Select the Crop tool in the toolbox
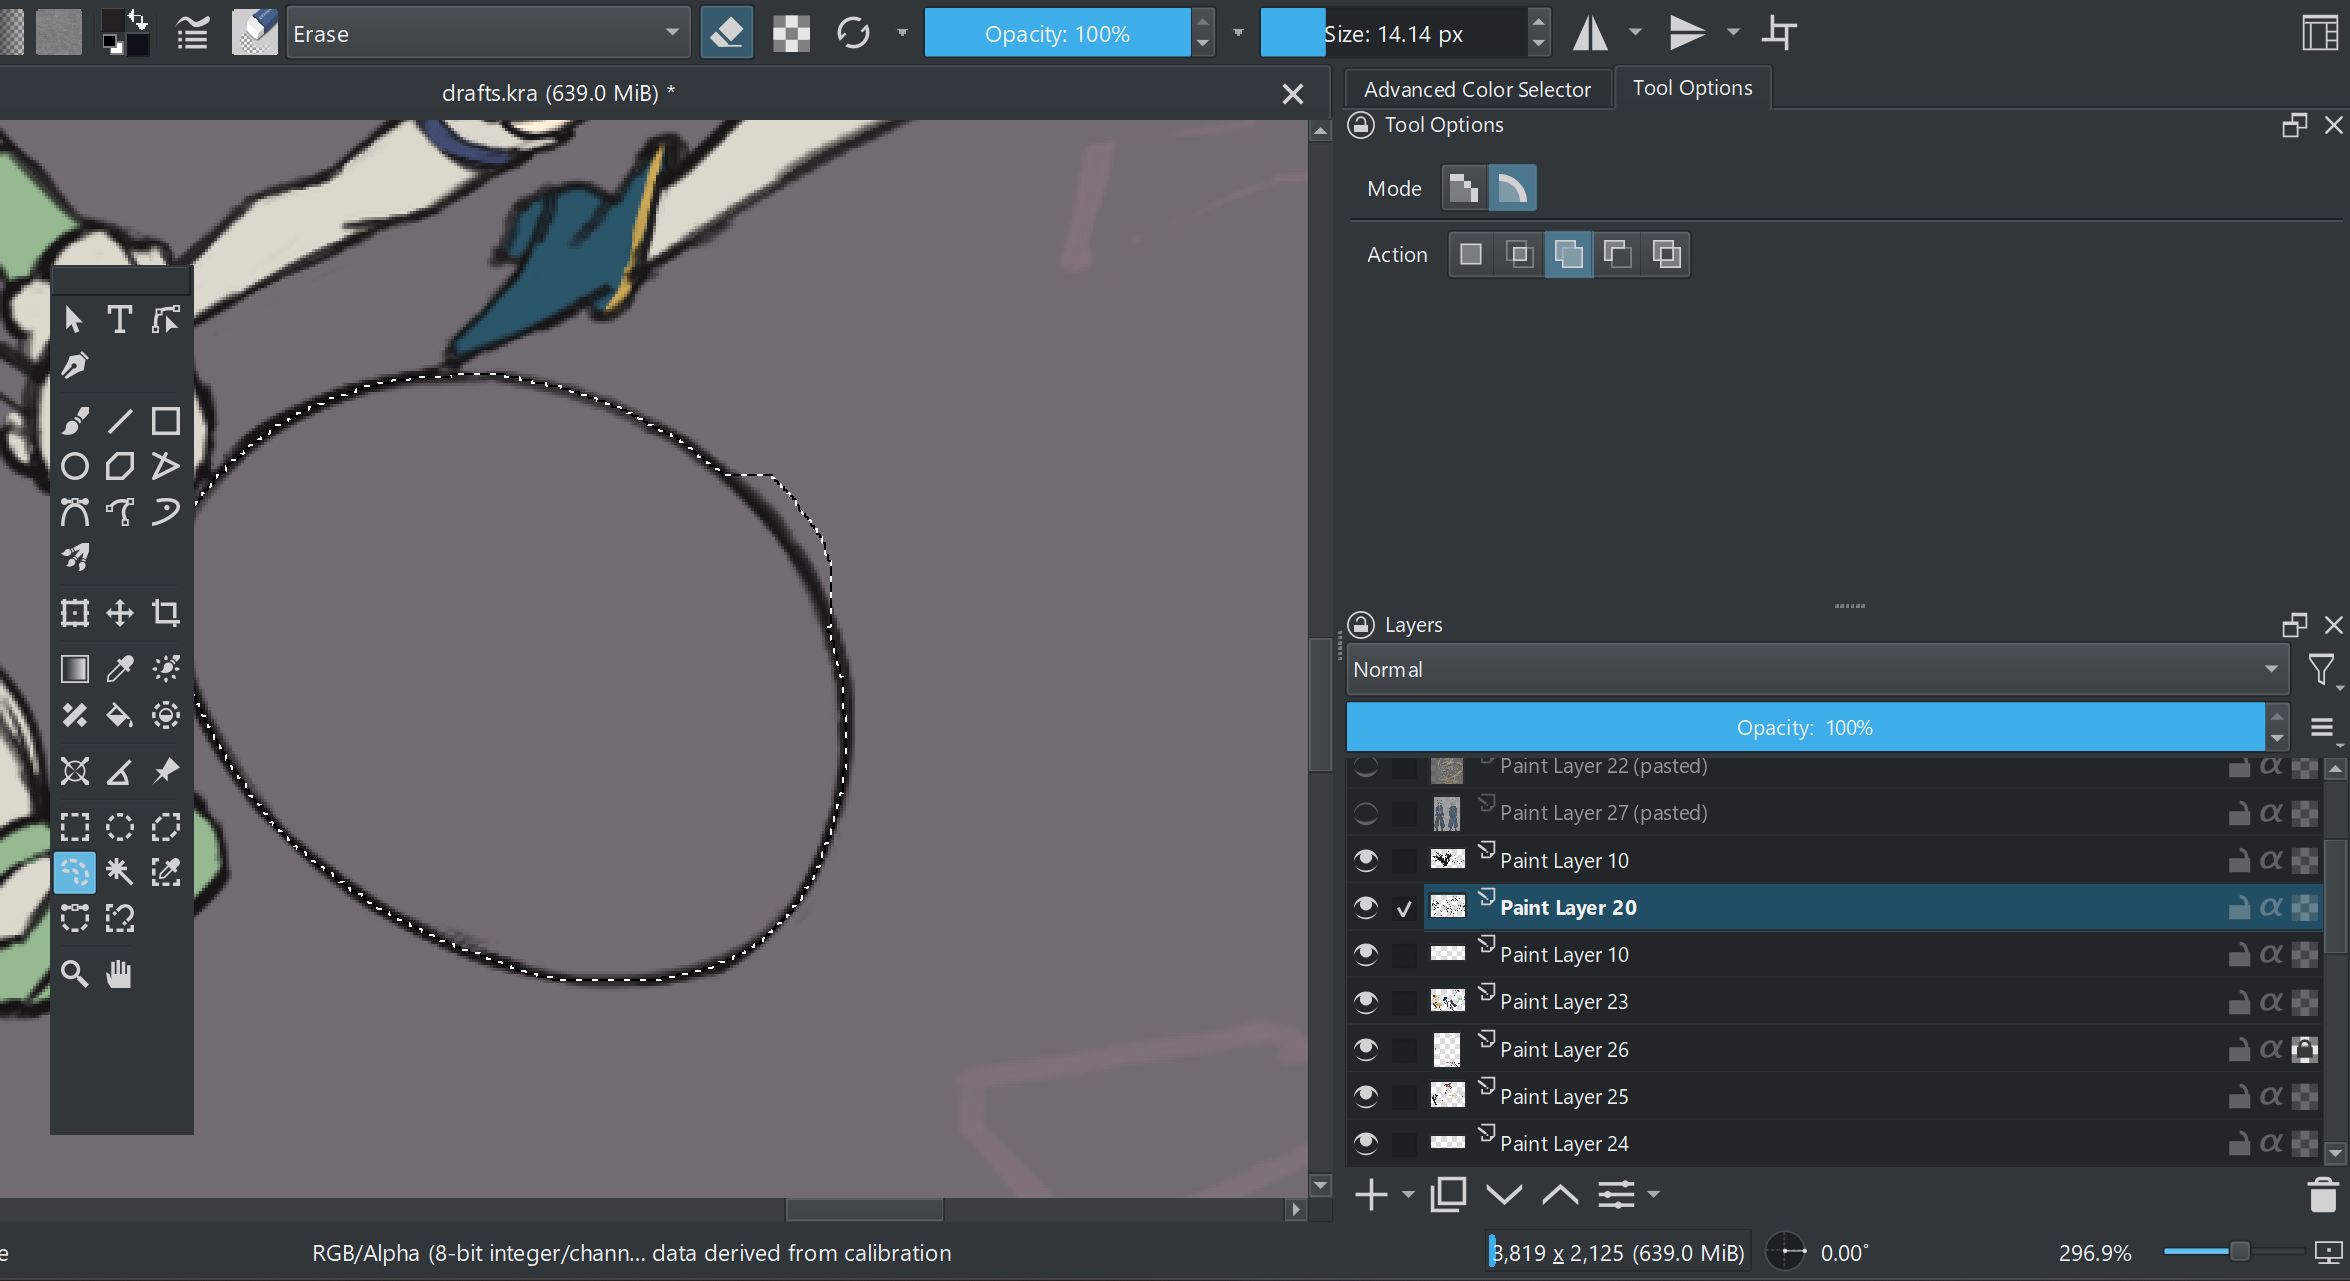The height and width of the screenshot is (1281, 2350). tap(166, 612)
